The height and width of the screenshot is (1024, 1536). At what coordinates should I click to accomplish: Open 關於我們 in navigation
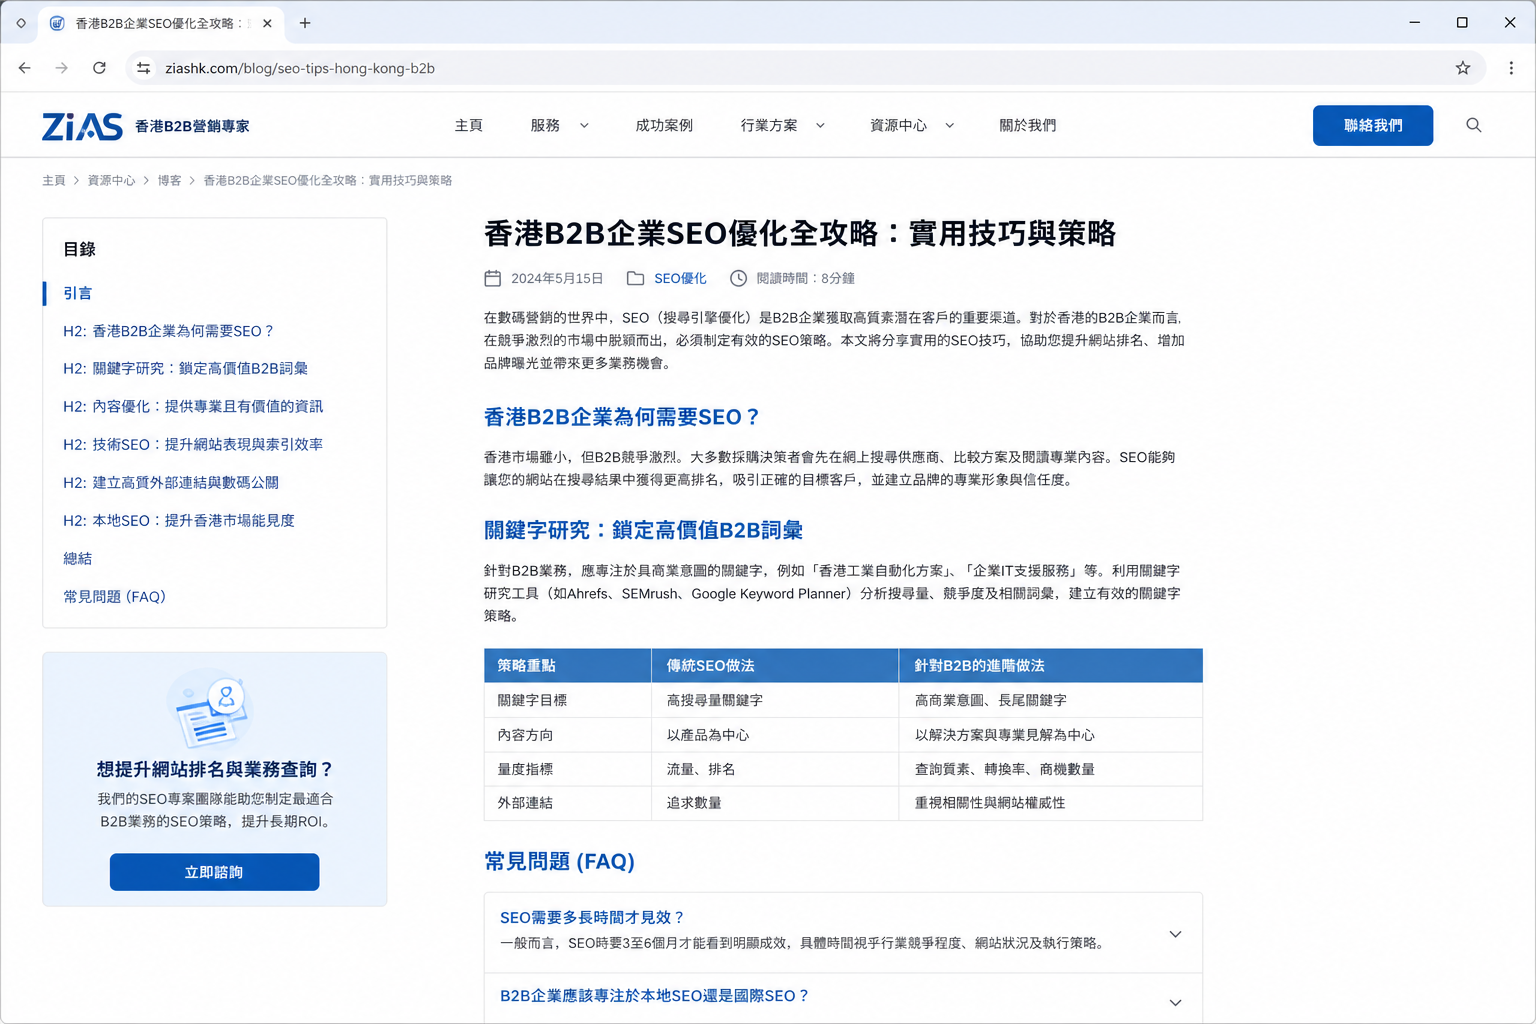(1027, 126)
